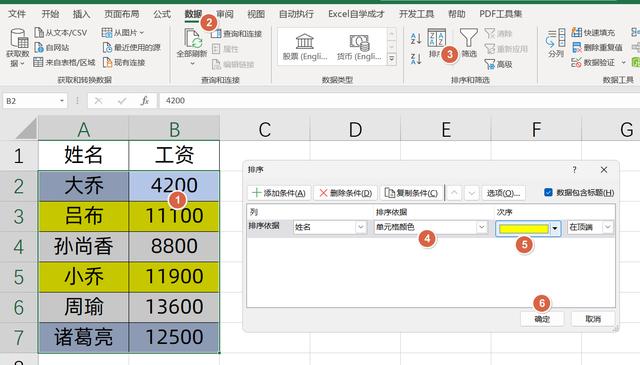Click cell with 13600
This screenshot has width=640, height=365.
coord(174,307)
